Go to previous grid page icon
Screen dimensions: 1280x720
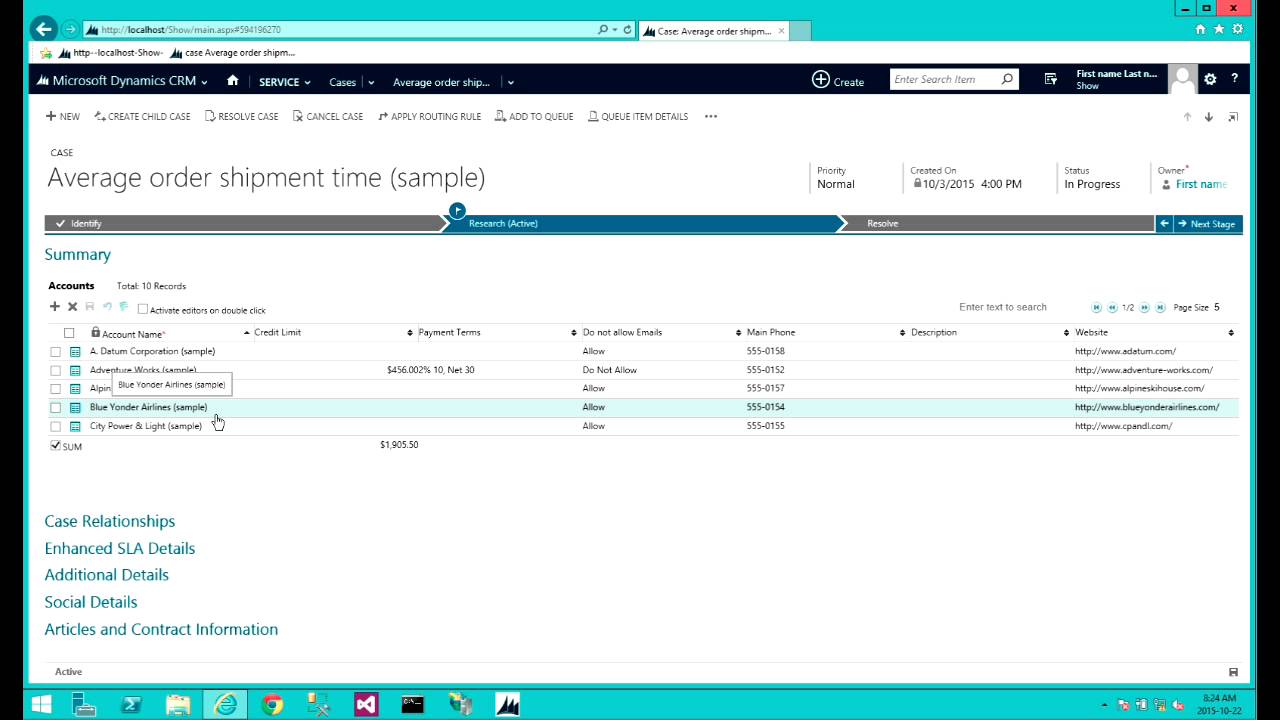[1112, 308]
